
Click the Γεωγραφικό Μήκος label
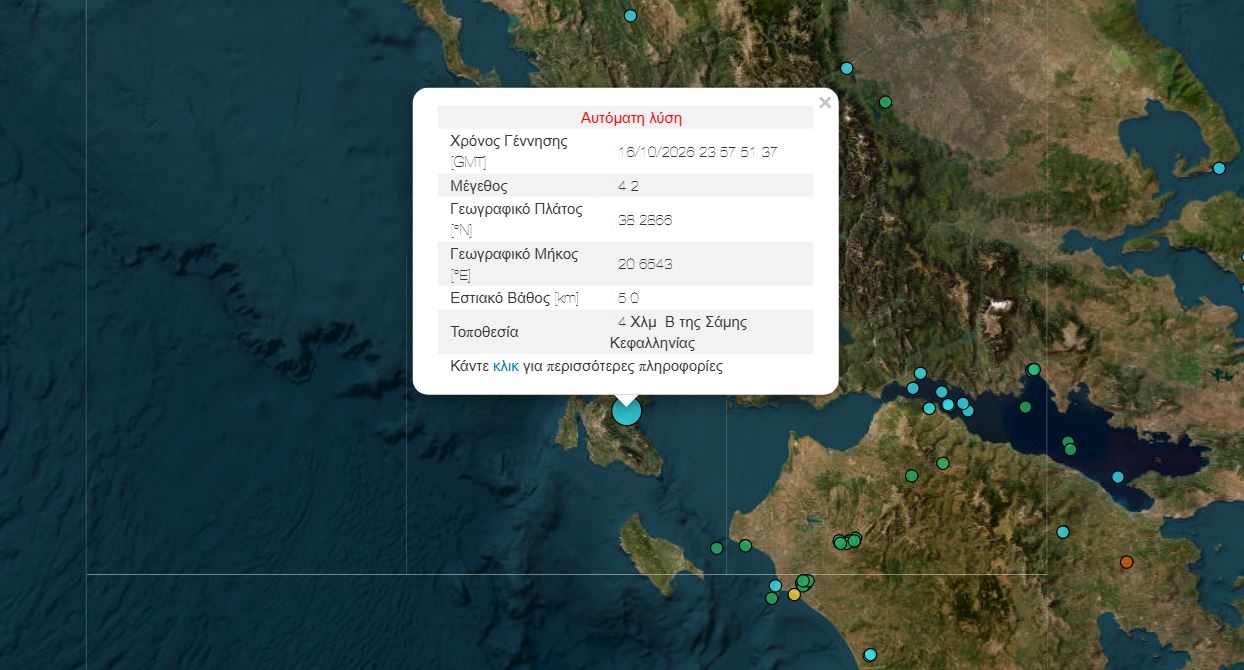pyautogui.click(x=514, y=254)
